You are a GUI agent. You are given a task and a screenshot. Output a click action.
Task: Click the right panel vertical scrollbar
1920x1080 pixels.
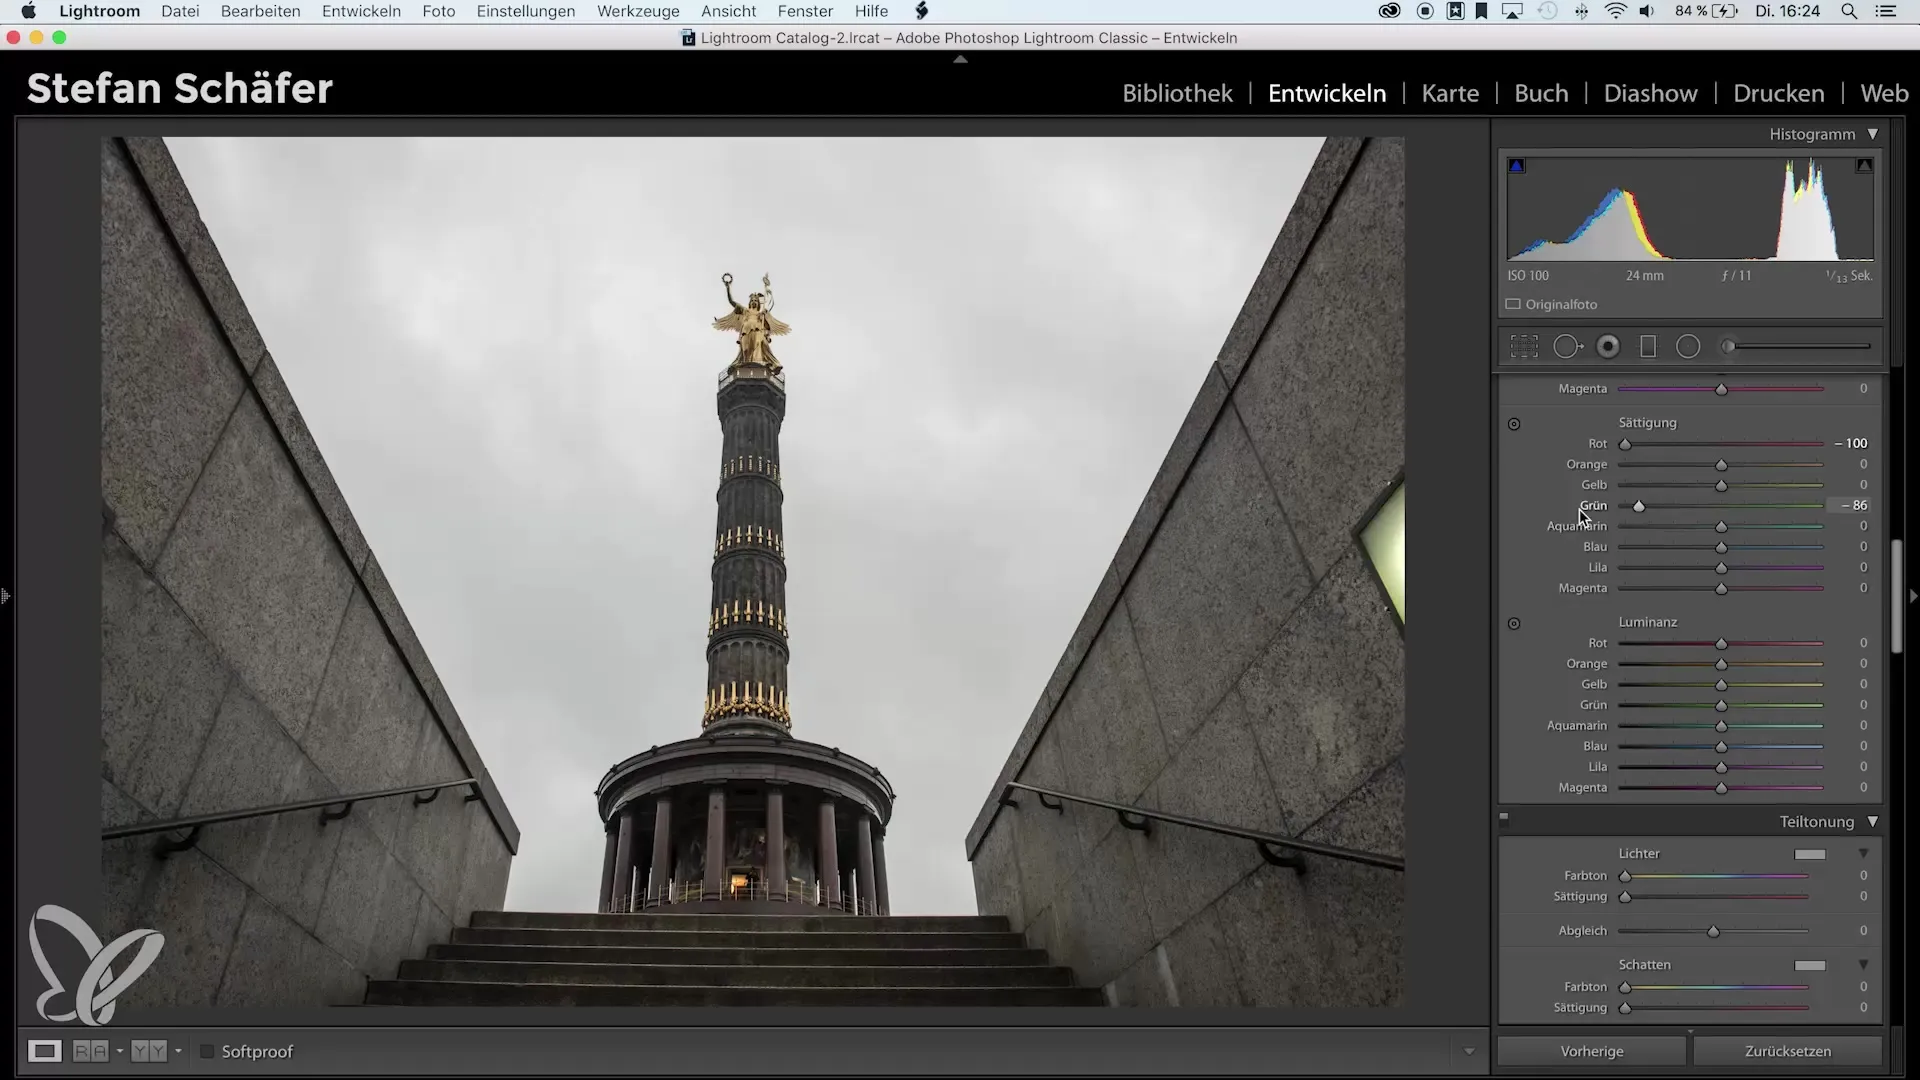(1897, 597)
